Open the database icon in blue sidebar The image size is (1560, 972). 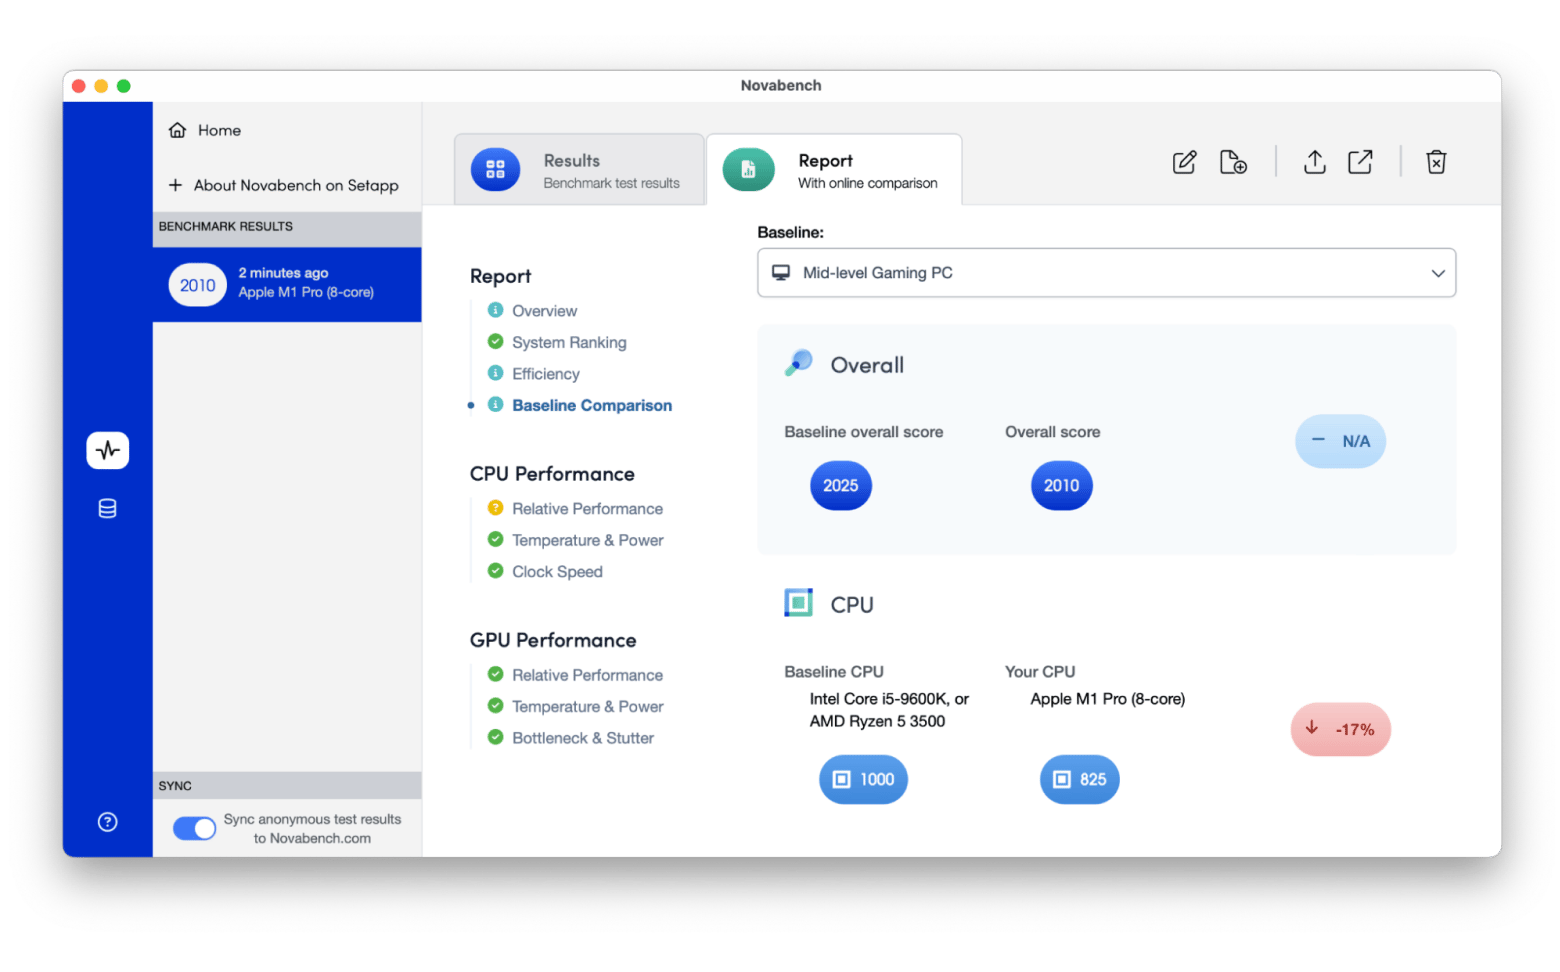pos(107,509)
